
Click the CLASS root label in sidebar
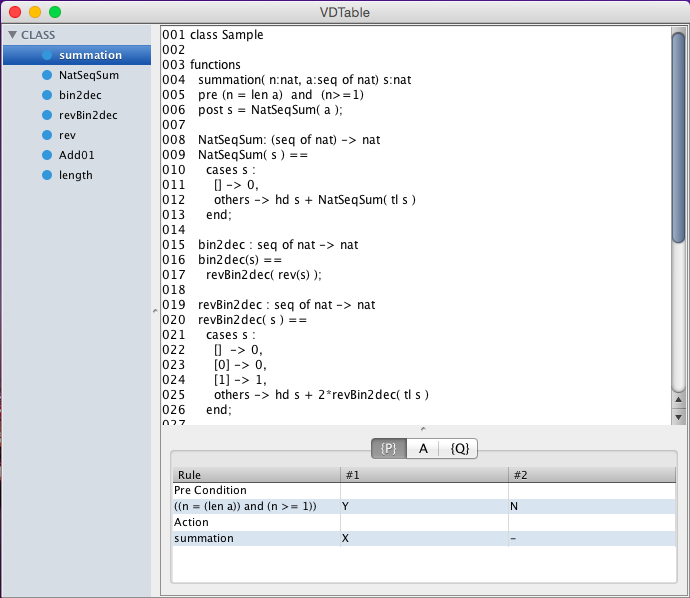point(38,35)
